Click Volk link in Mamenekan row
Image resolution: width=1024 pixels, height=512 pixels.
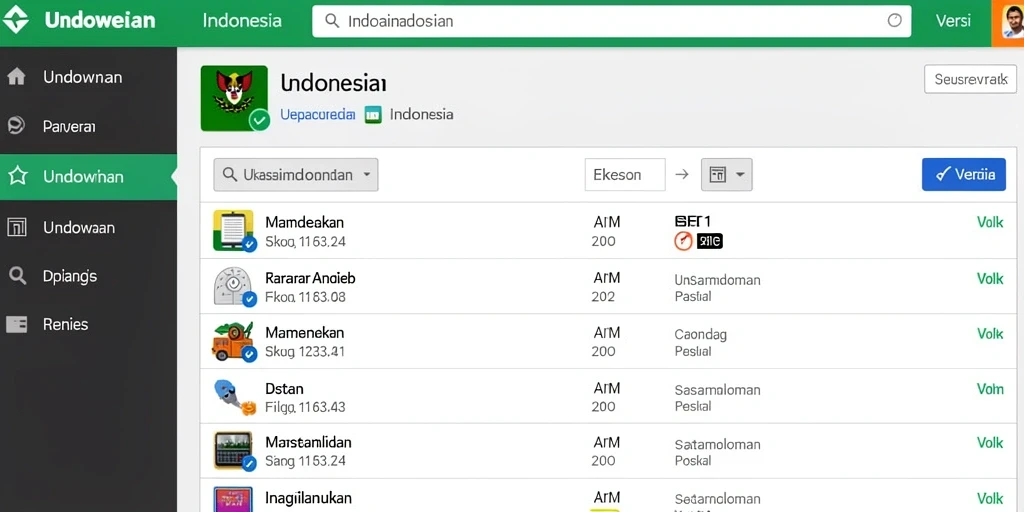pyautogui.click(x=990, y=334)
